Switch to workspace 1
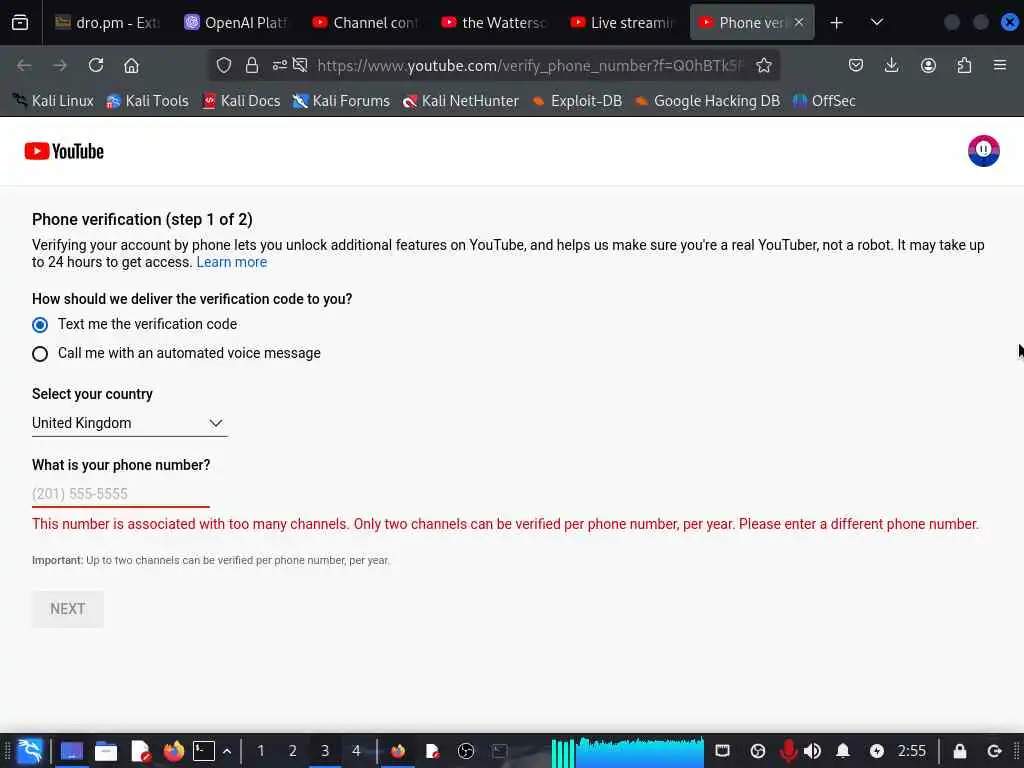Screen dimensions: 1024x768 [x=261, y=751]
